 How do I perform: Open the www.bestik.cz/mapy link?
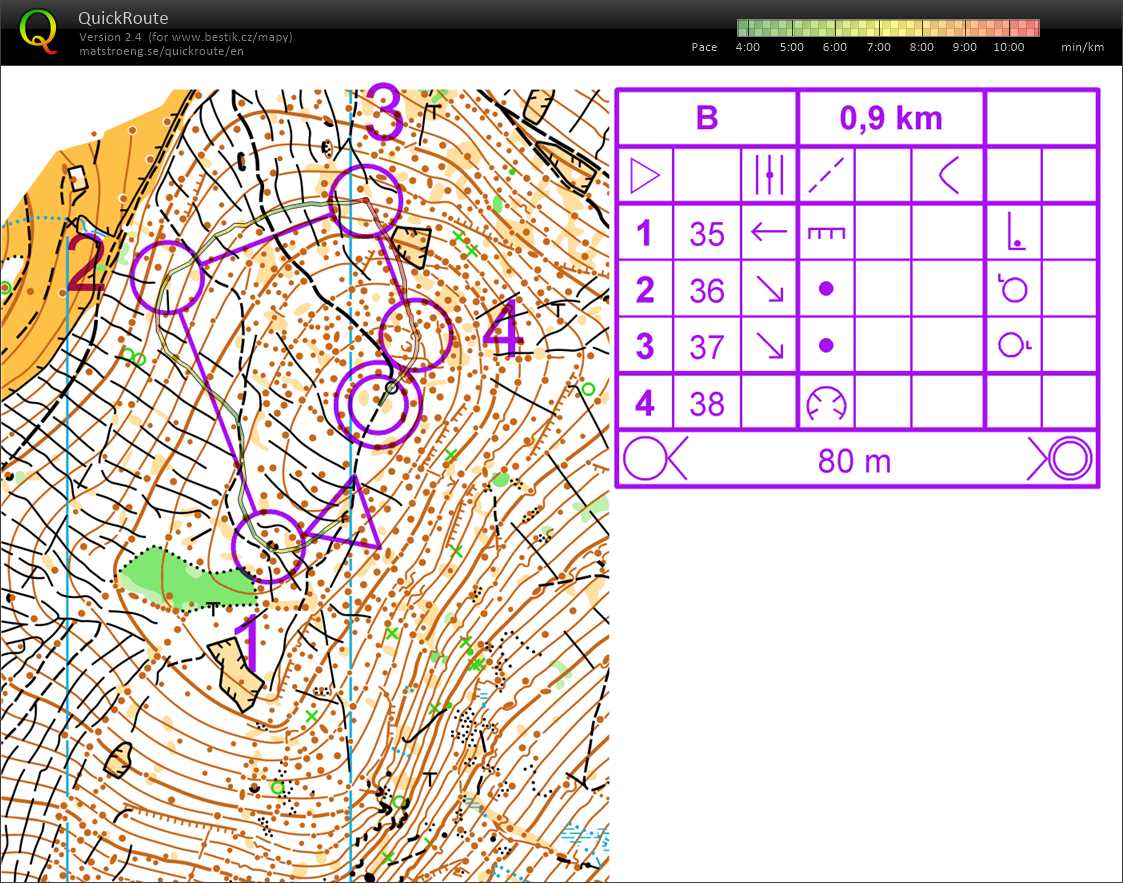(231, 37)
